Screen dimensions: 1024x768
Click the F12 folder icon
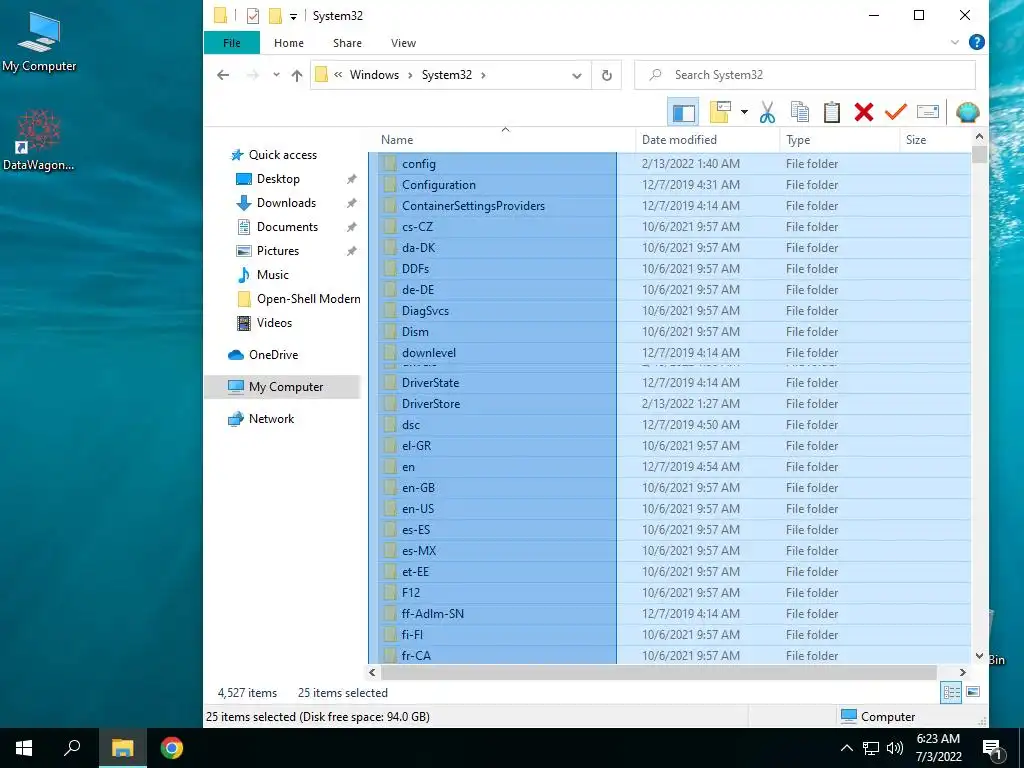click(x=390, y=593)
